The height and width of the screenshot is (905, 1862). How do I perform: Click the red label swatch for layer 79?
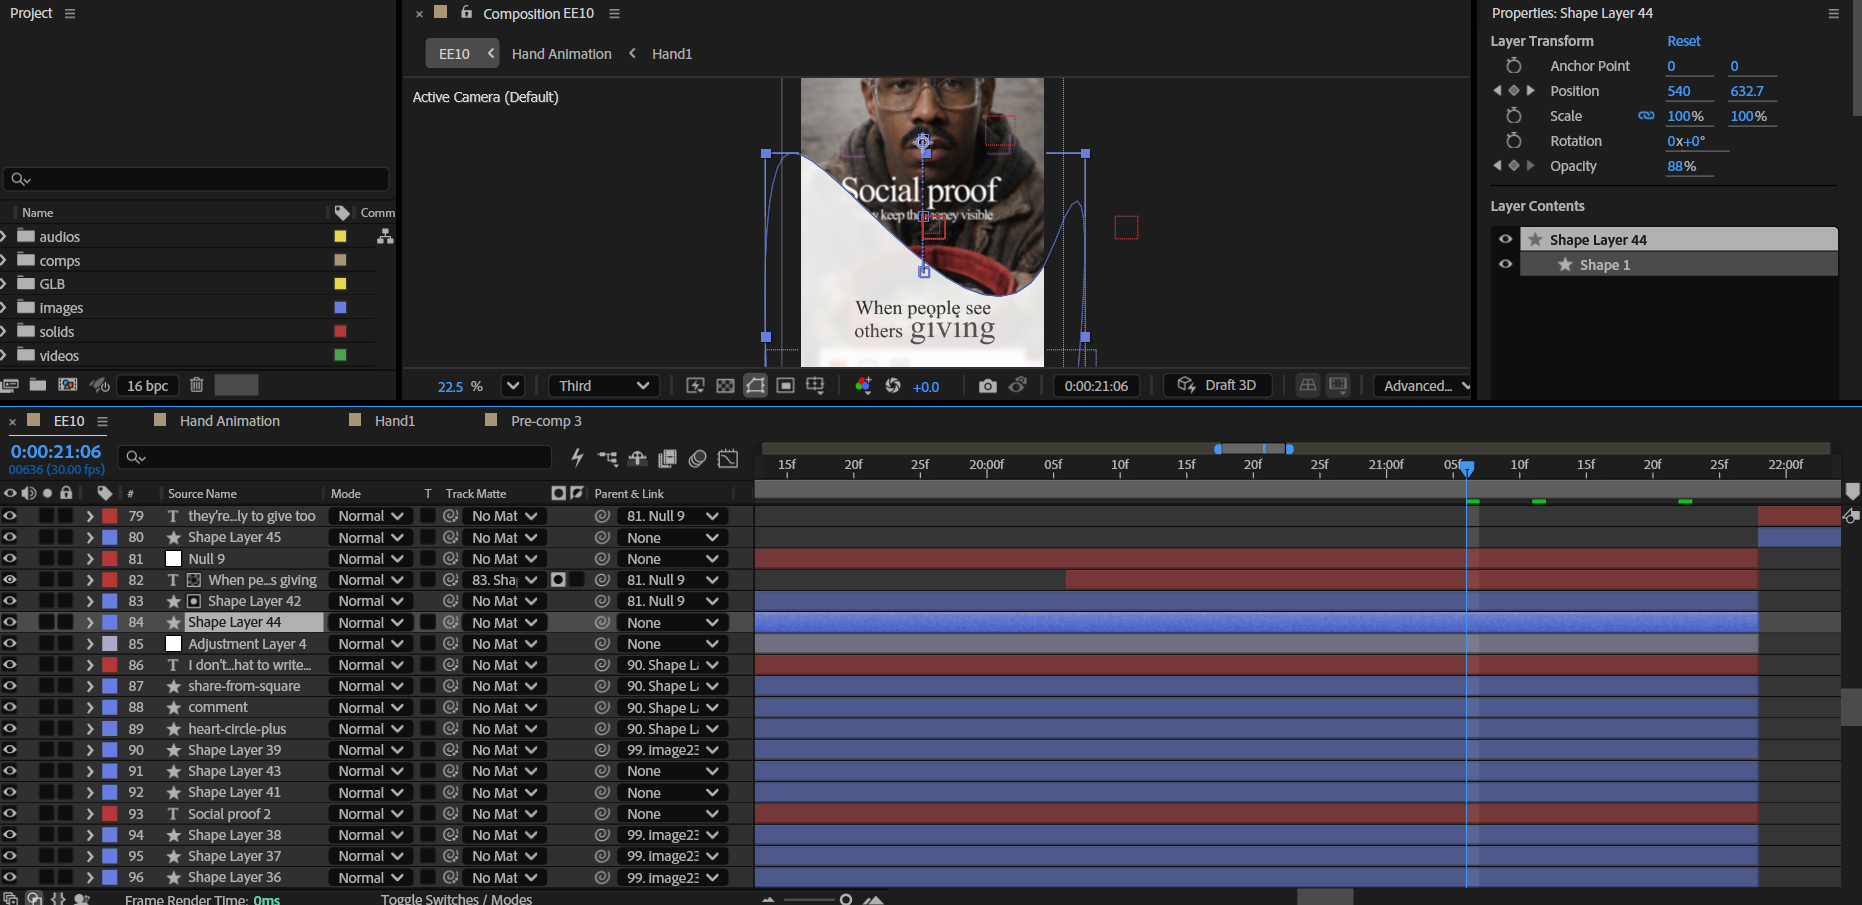pos(110,516)
